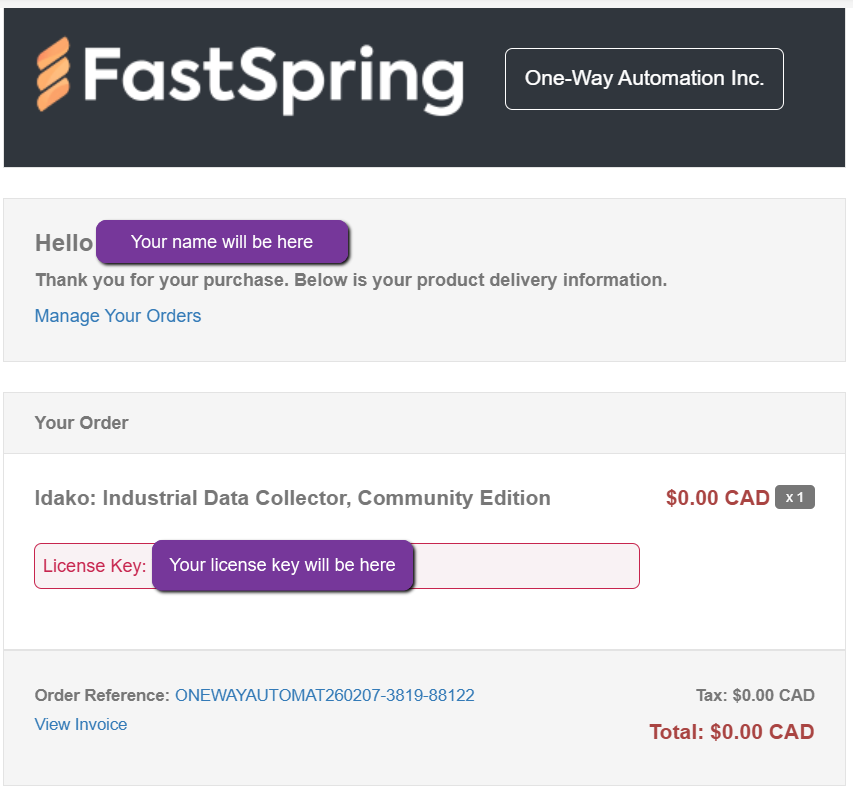
Task: Click the Tax: $0.00 CAD line
Action: tap(755, 695)
